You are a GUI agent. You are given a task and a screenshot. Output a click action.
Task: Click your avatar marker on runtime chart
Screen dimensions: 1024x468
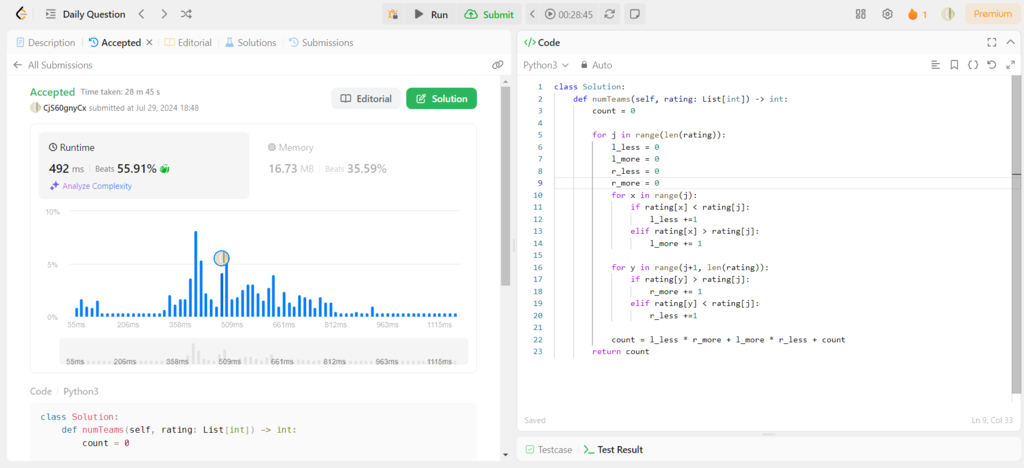click(221, 258)
